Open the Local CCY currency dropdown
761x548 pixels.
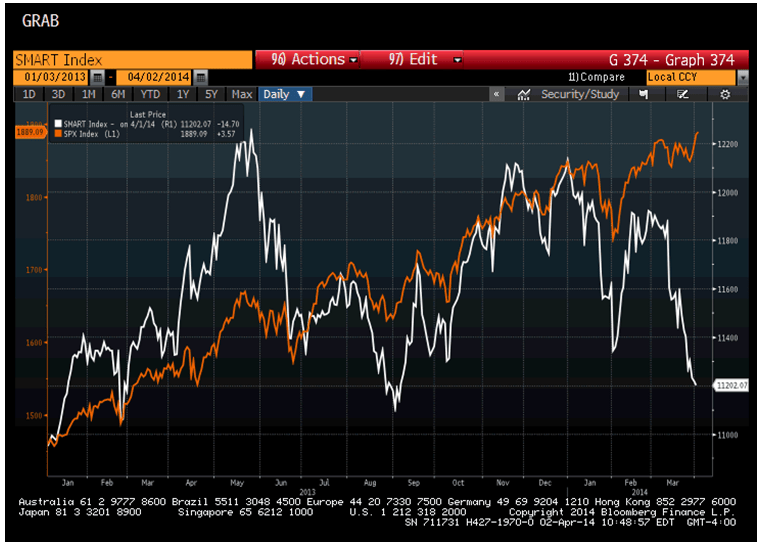(x=697, y=77)
